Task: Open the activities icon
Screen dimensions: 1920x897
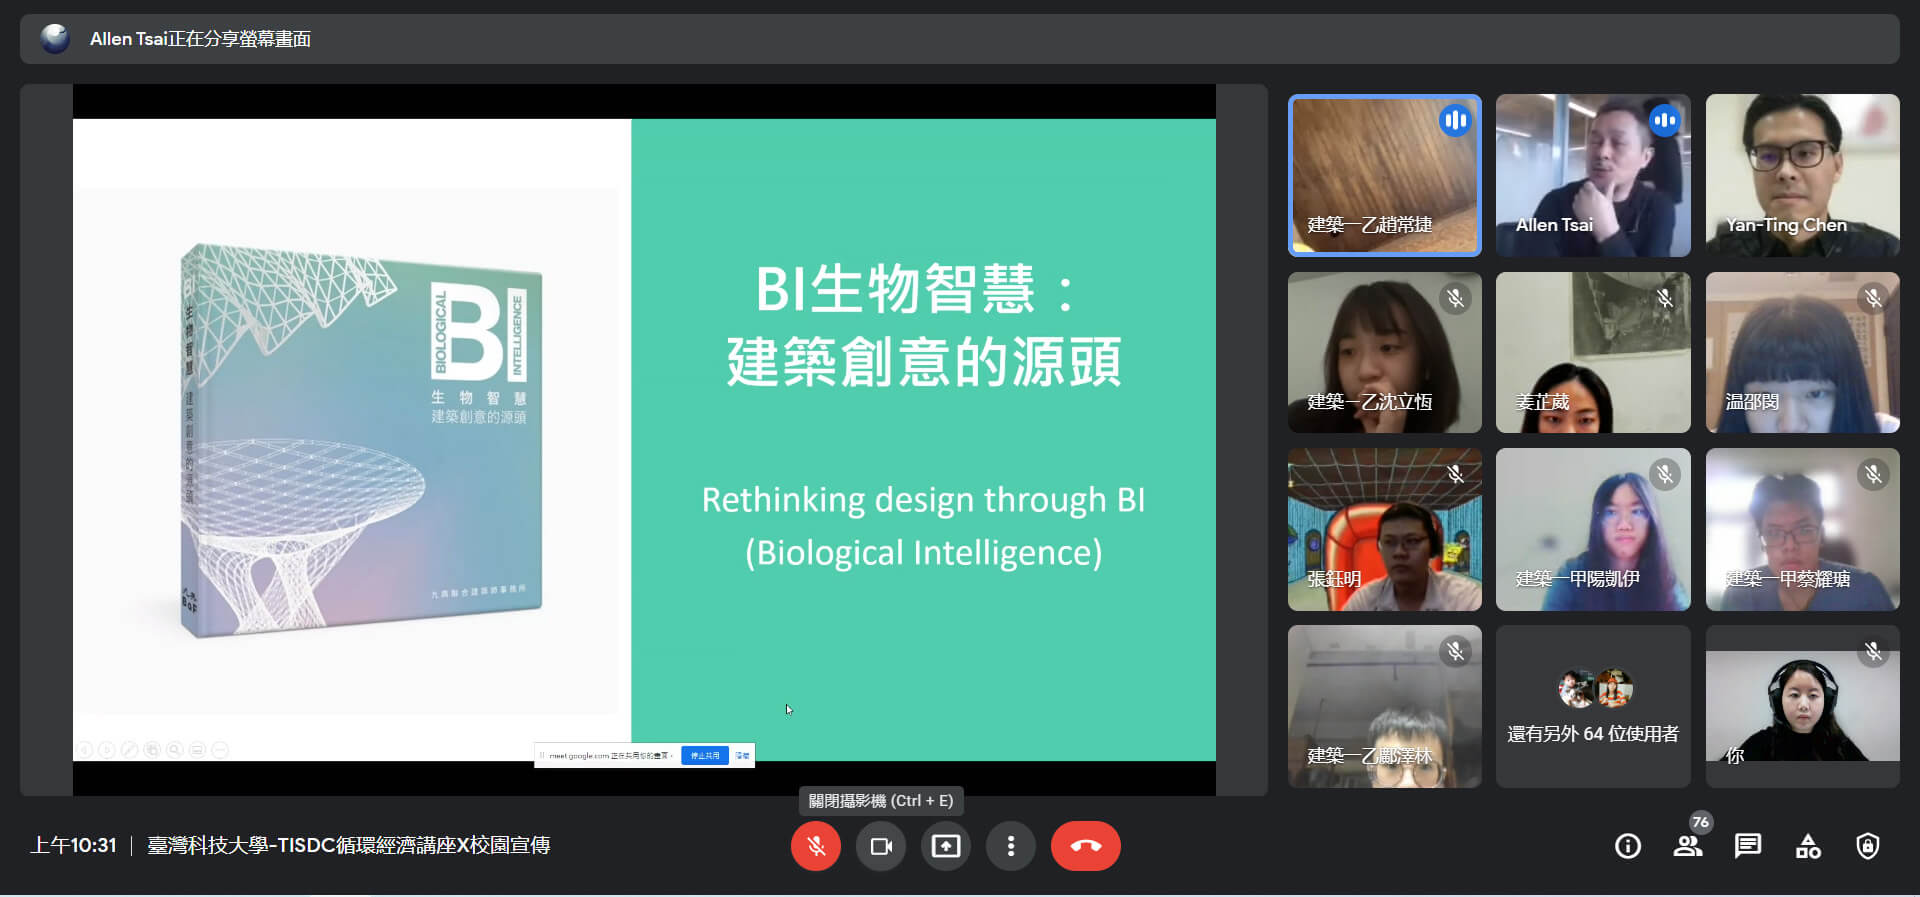Action: [1808, 846]
